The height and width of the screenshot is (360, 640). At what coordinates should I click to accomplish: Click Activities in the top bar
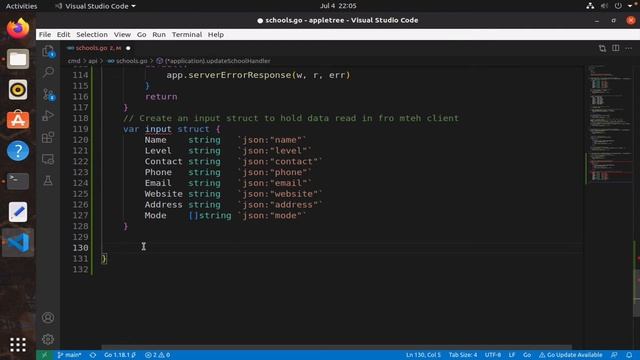(21, 6)
